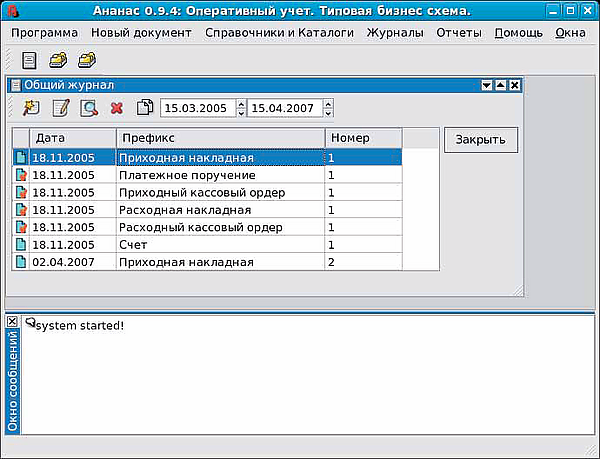Click the Ananas application icon in title bar

pyautogui.click(x=13, y=11)
